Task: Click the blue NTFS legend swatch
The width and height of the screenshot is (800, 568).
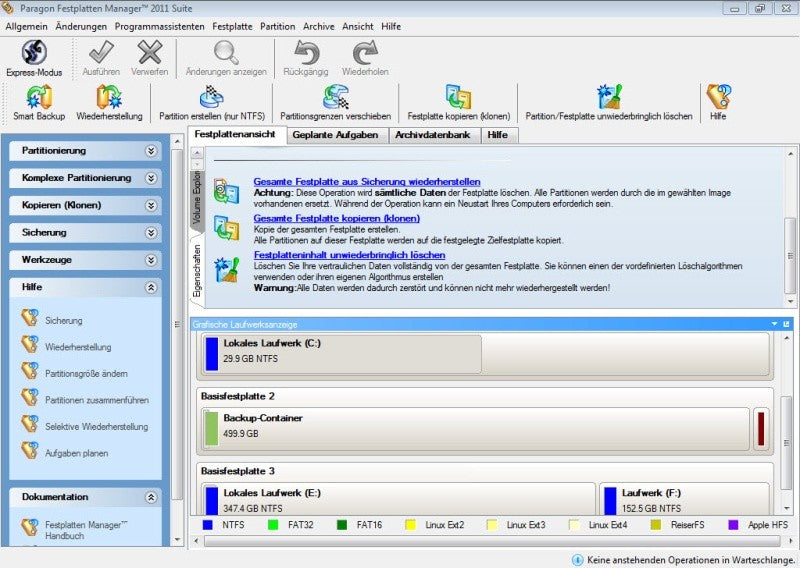Action: (x=208, y=525)
